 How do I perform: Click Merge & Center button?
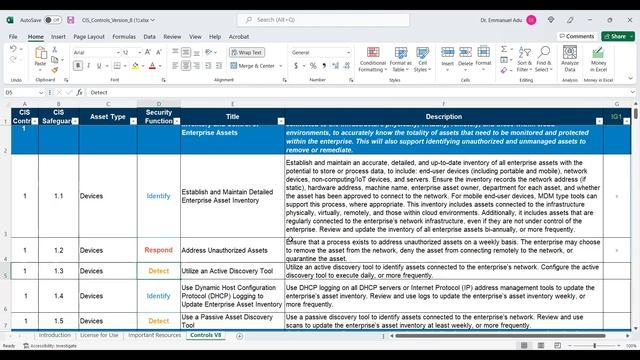tap(252, 66)
